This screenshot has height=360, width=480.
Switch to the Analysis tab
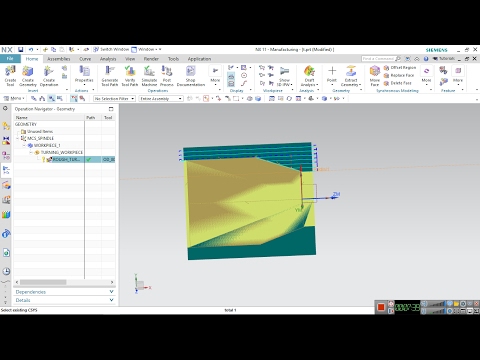[108, 59]
